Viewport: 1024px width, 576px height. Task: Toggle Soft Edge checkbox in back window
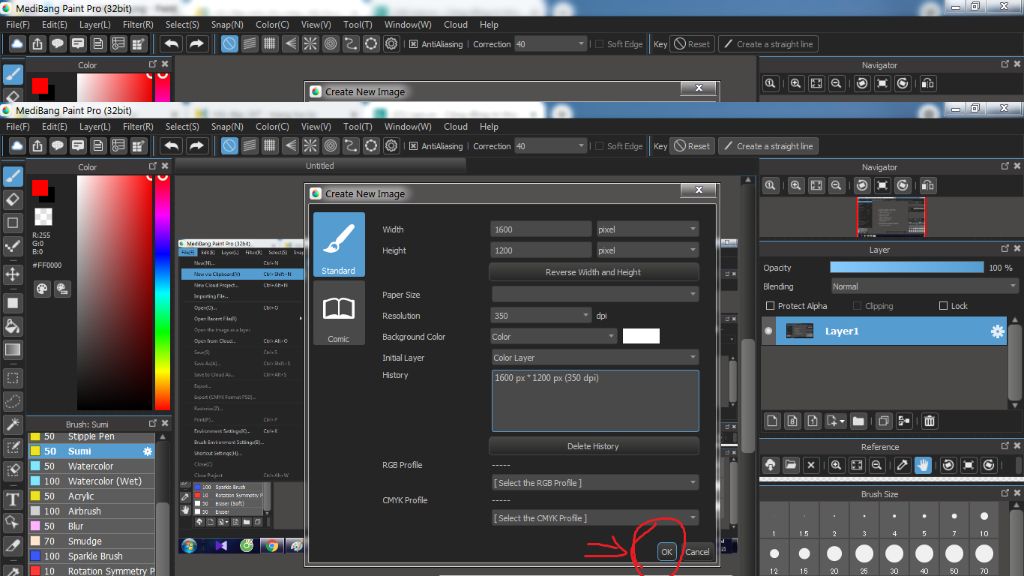599,44
